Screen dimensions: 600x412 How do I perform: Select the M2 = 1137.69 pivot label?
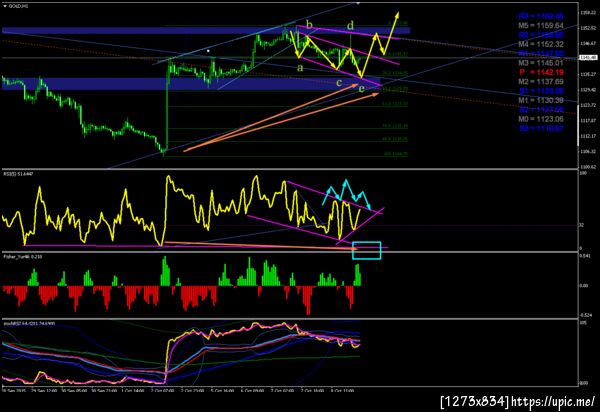541,81
